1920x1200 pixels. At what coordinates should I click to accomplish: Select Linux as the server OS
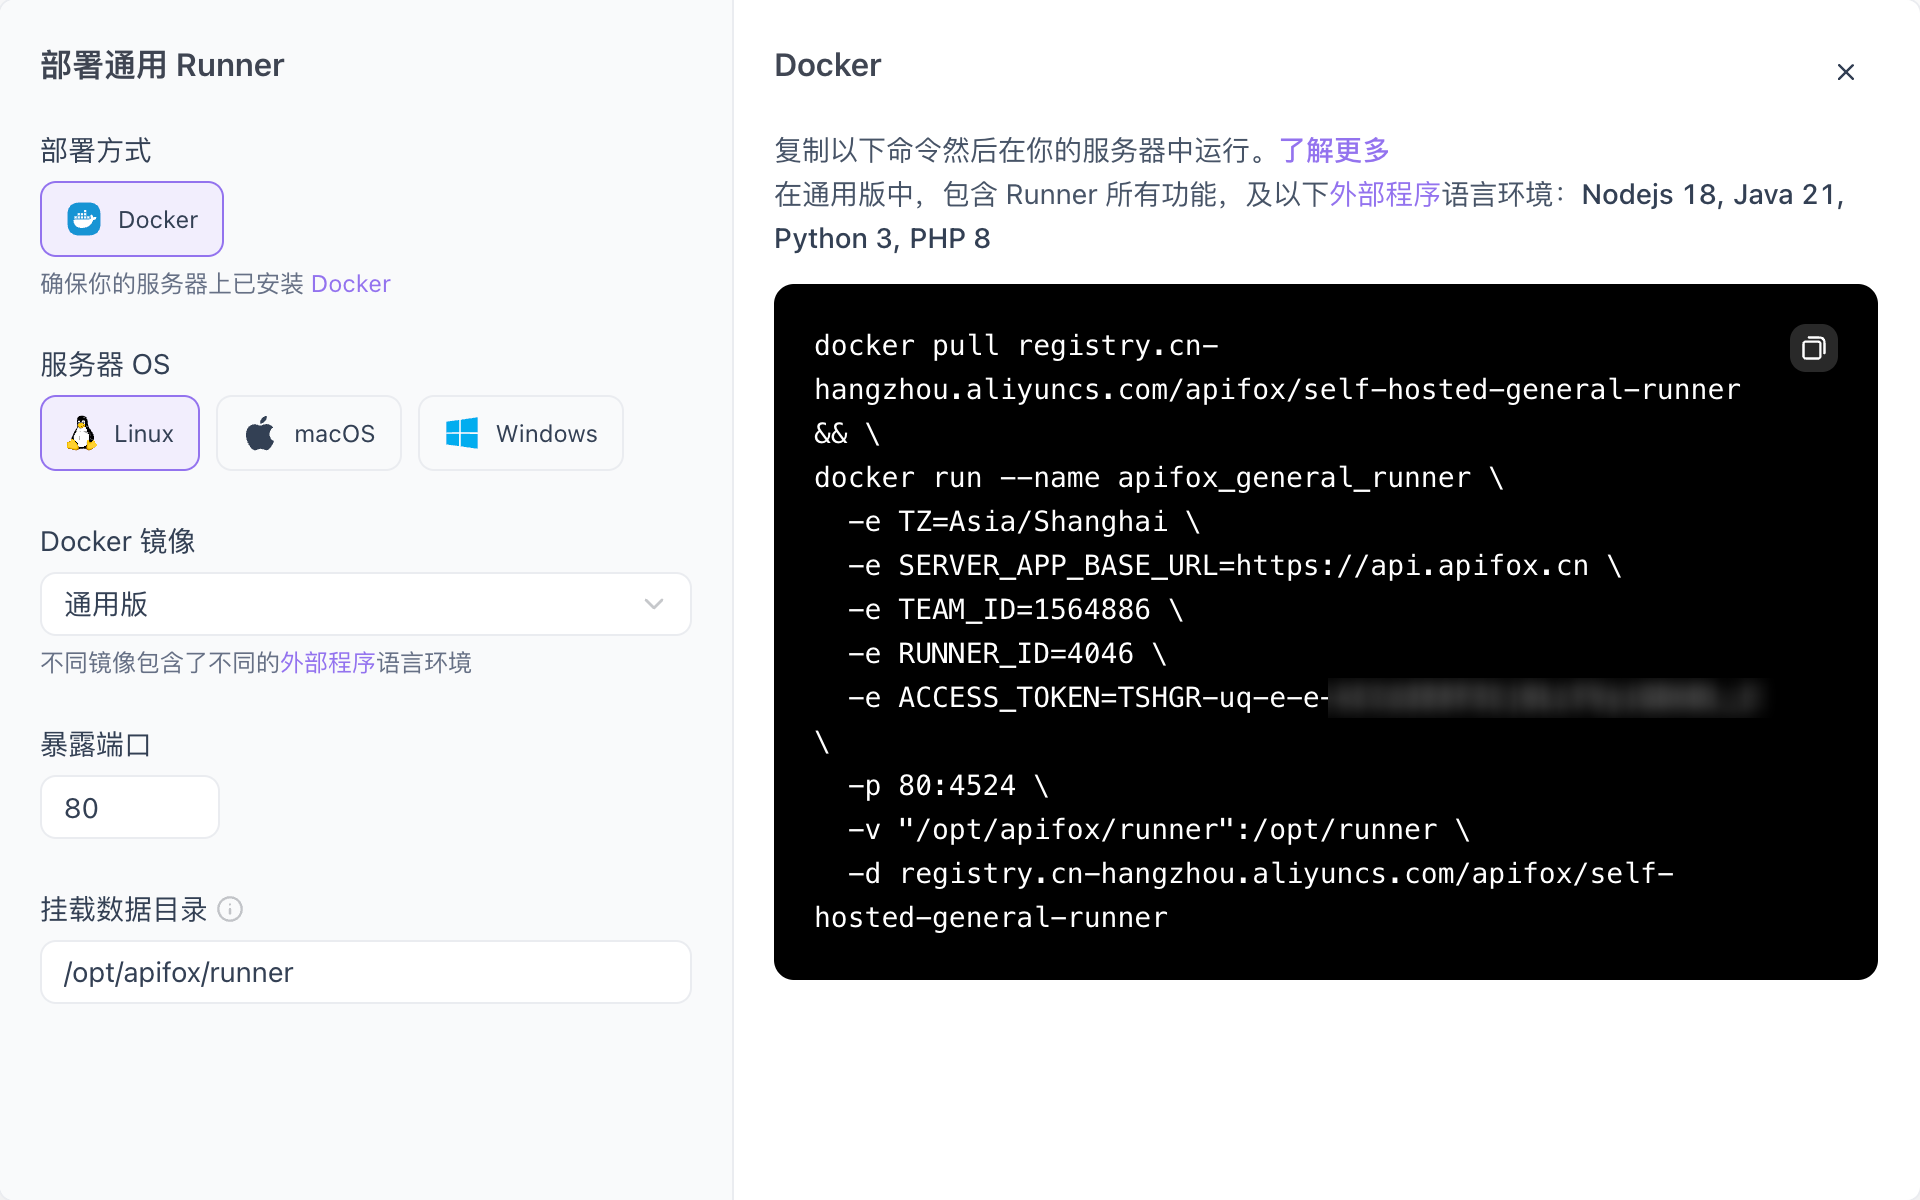(x=119, y=432)
